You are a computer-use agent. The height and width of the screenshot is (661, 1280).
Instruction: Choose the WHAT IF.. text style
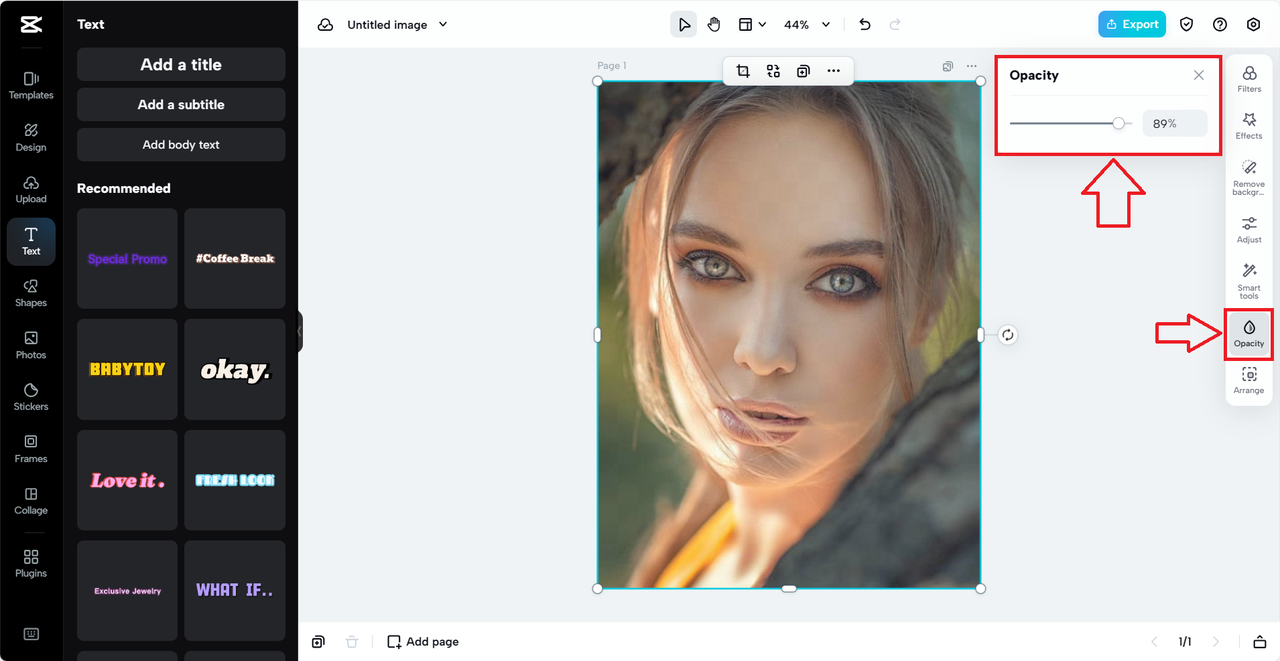(235, 591)
